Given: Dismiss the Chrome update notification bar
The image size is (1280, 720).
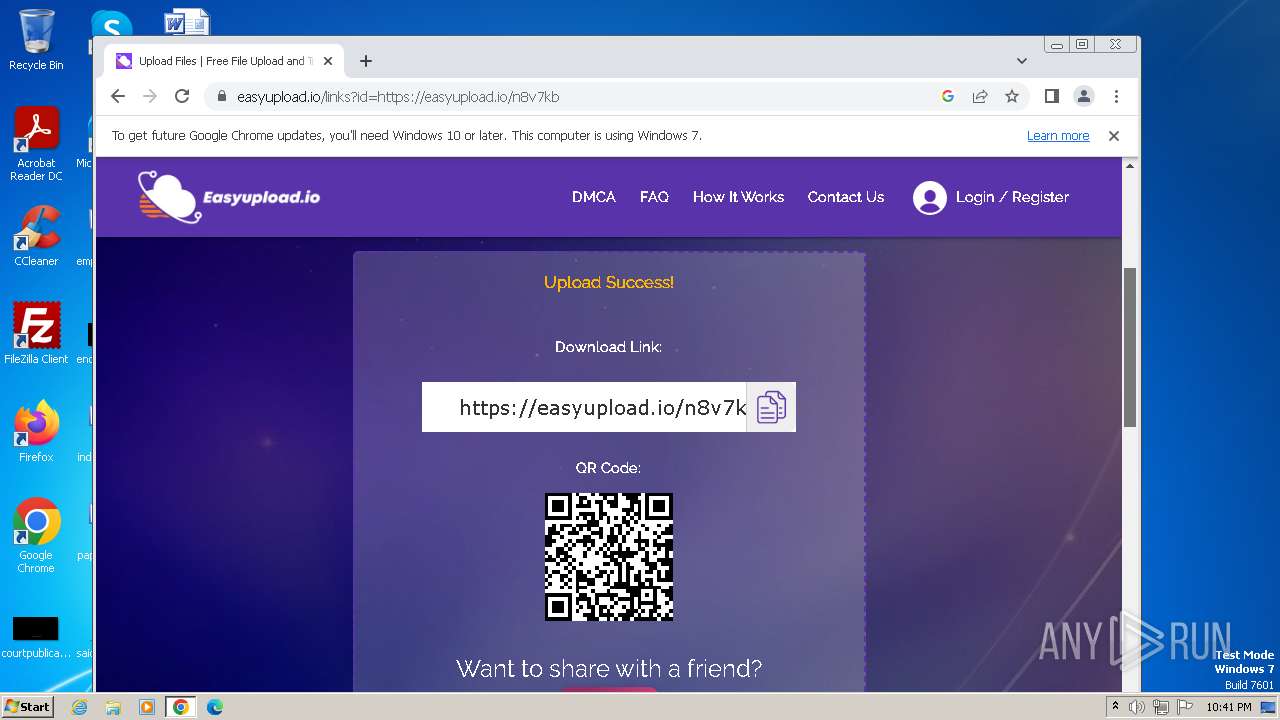Looking at the screenshot, I should tap(1113, 136).
